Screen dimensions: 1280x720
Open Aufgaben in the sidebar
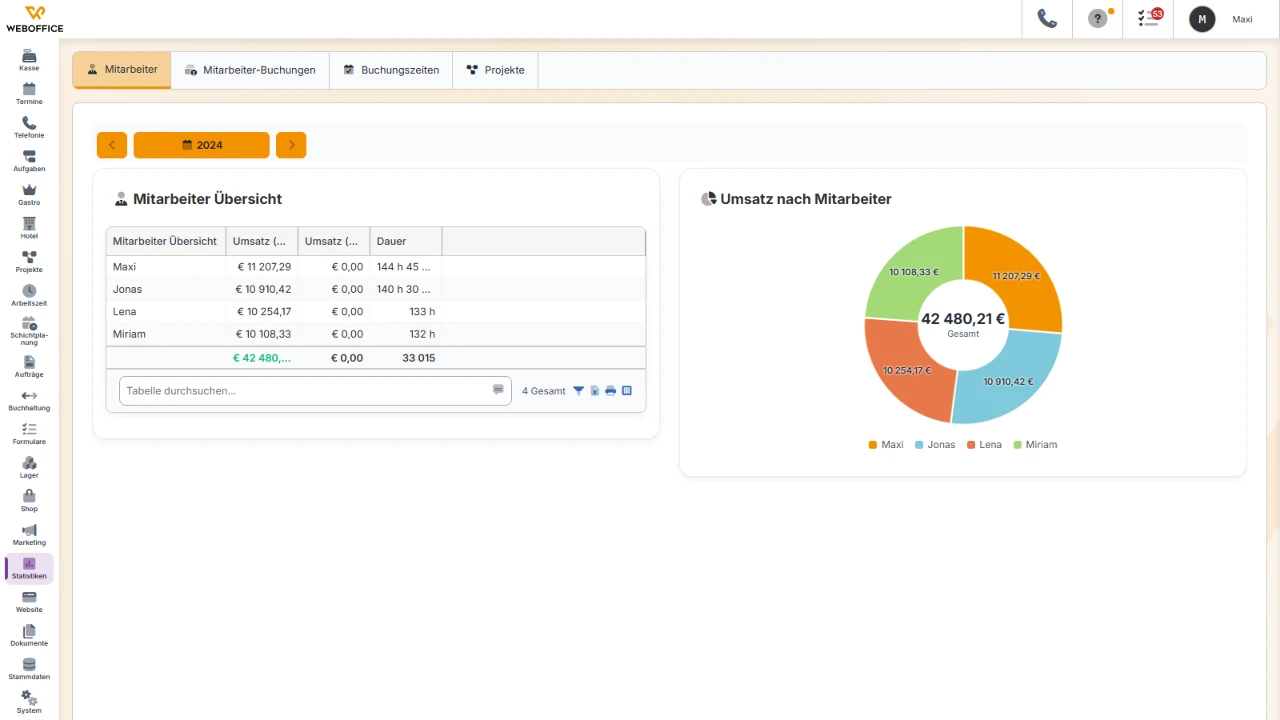[x=29, y=161]
